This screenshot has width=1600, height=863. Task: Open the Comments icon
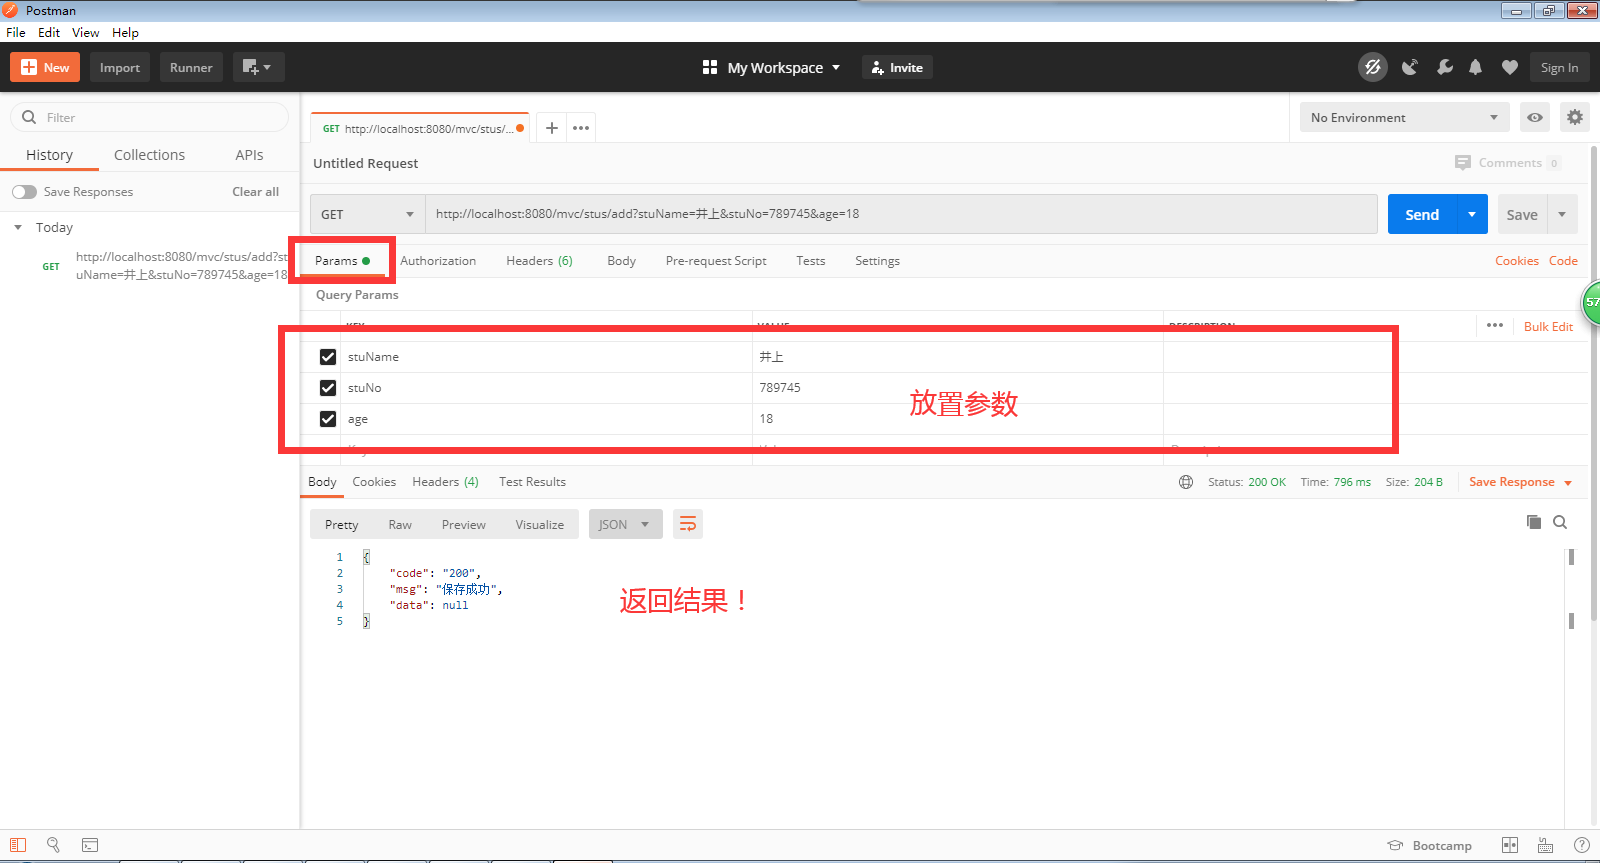coord(1463,162)
